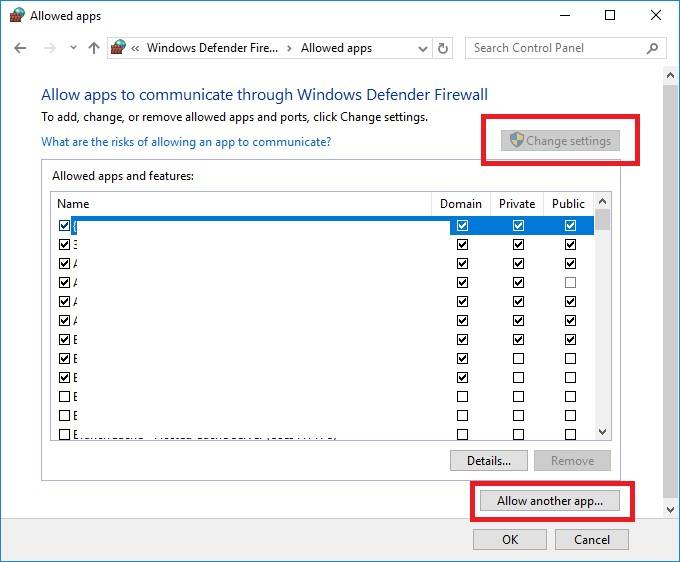This screenshot has width=680, height=562.
Task: Minimize the Allowed apps window
Action: (565, 16)
